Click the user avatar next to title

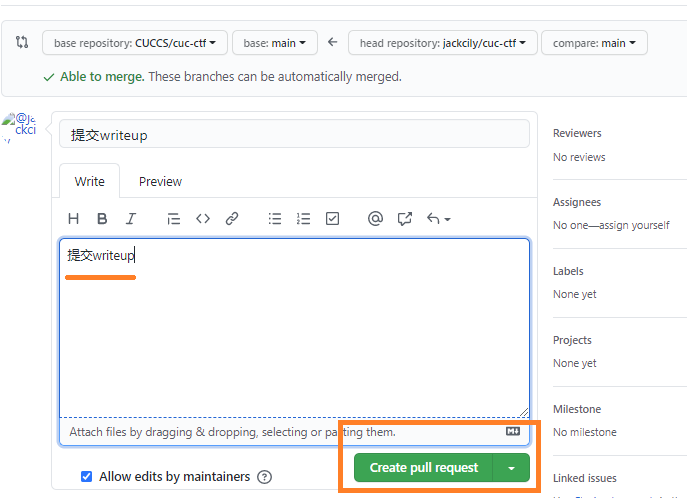point(19,127)
